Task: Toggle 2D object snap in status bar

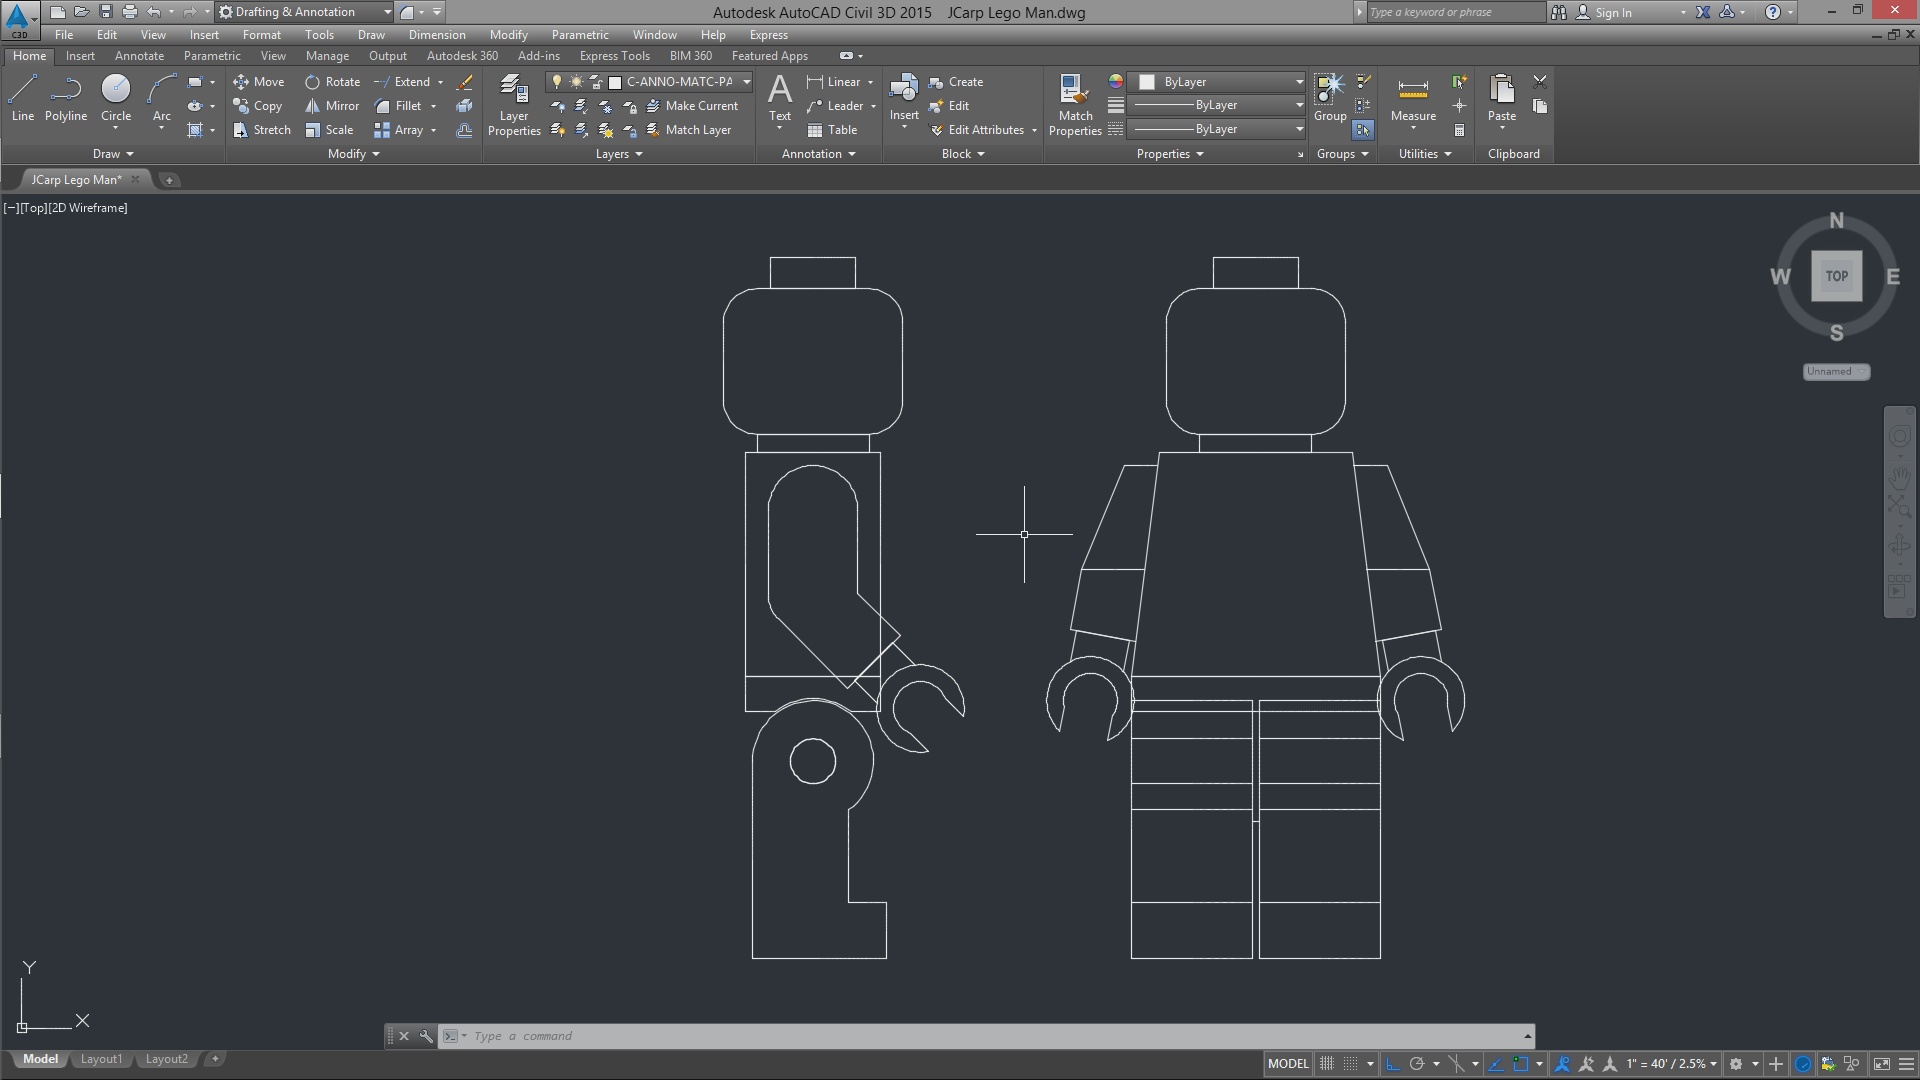Action: click(x=1521, y=1064)
